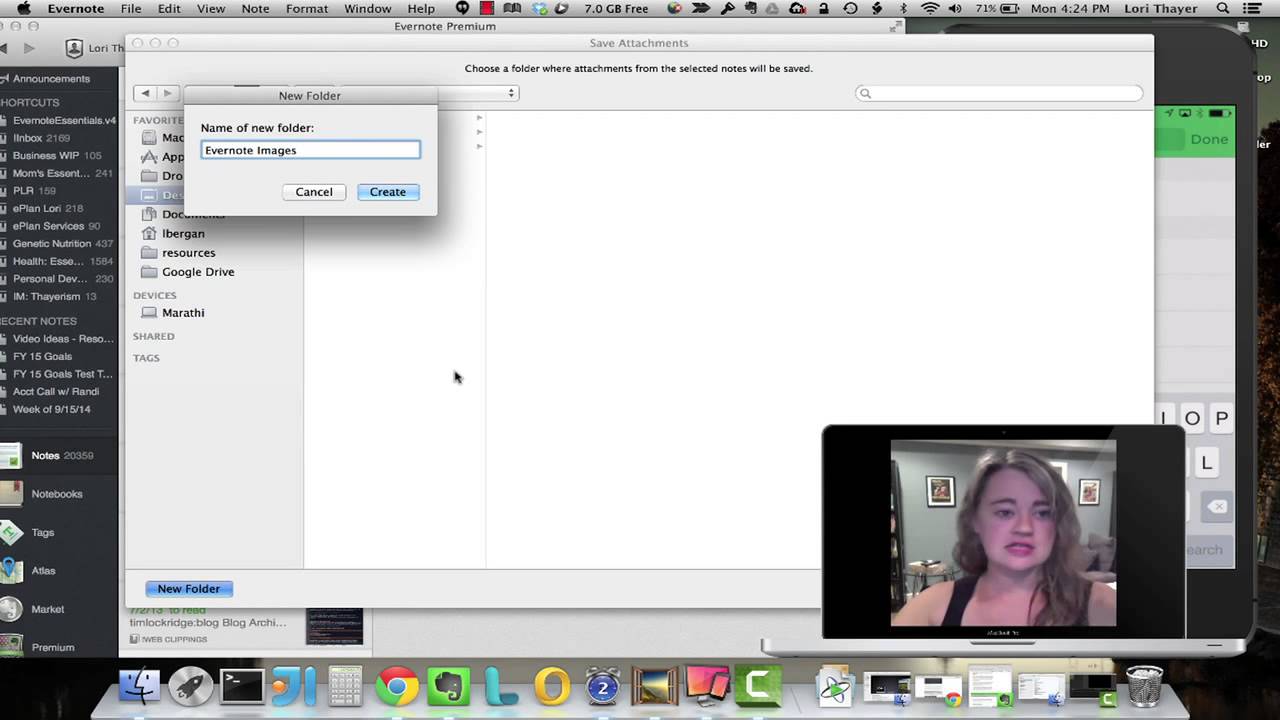This screenshot has width=1280, height=720.
Task: Open volume control in menu bar
Action: click(x=956, y=8)
